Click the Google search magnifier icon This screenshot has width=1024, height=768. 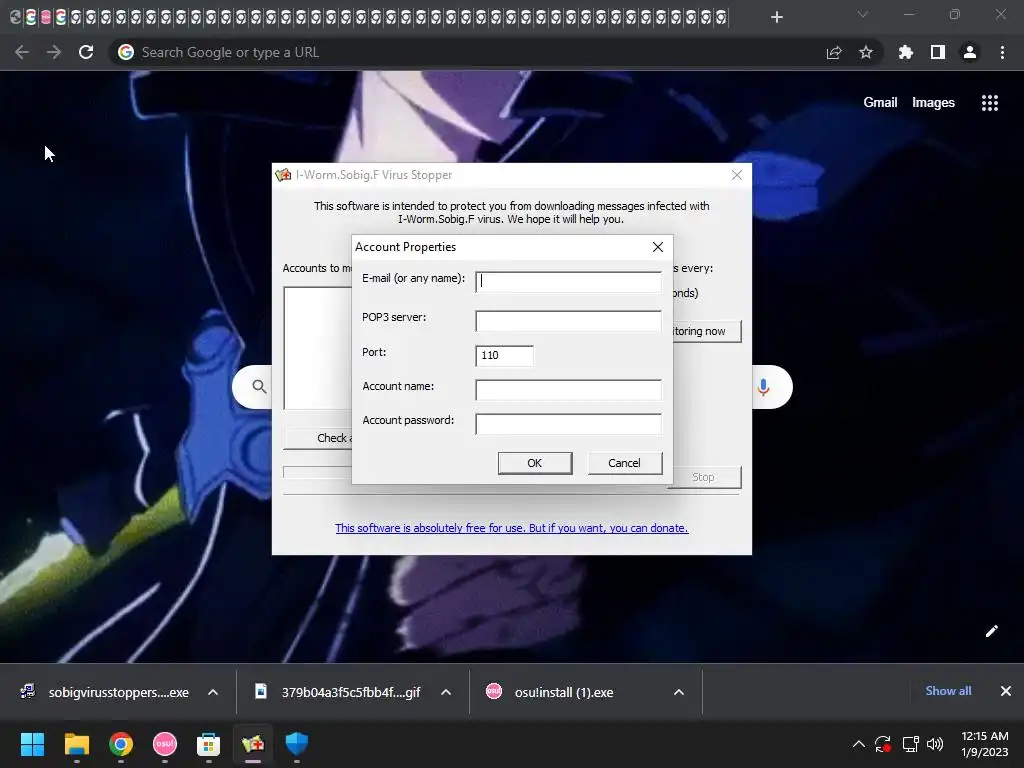[x=259, y=387]
